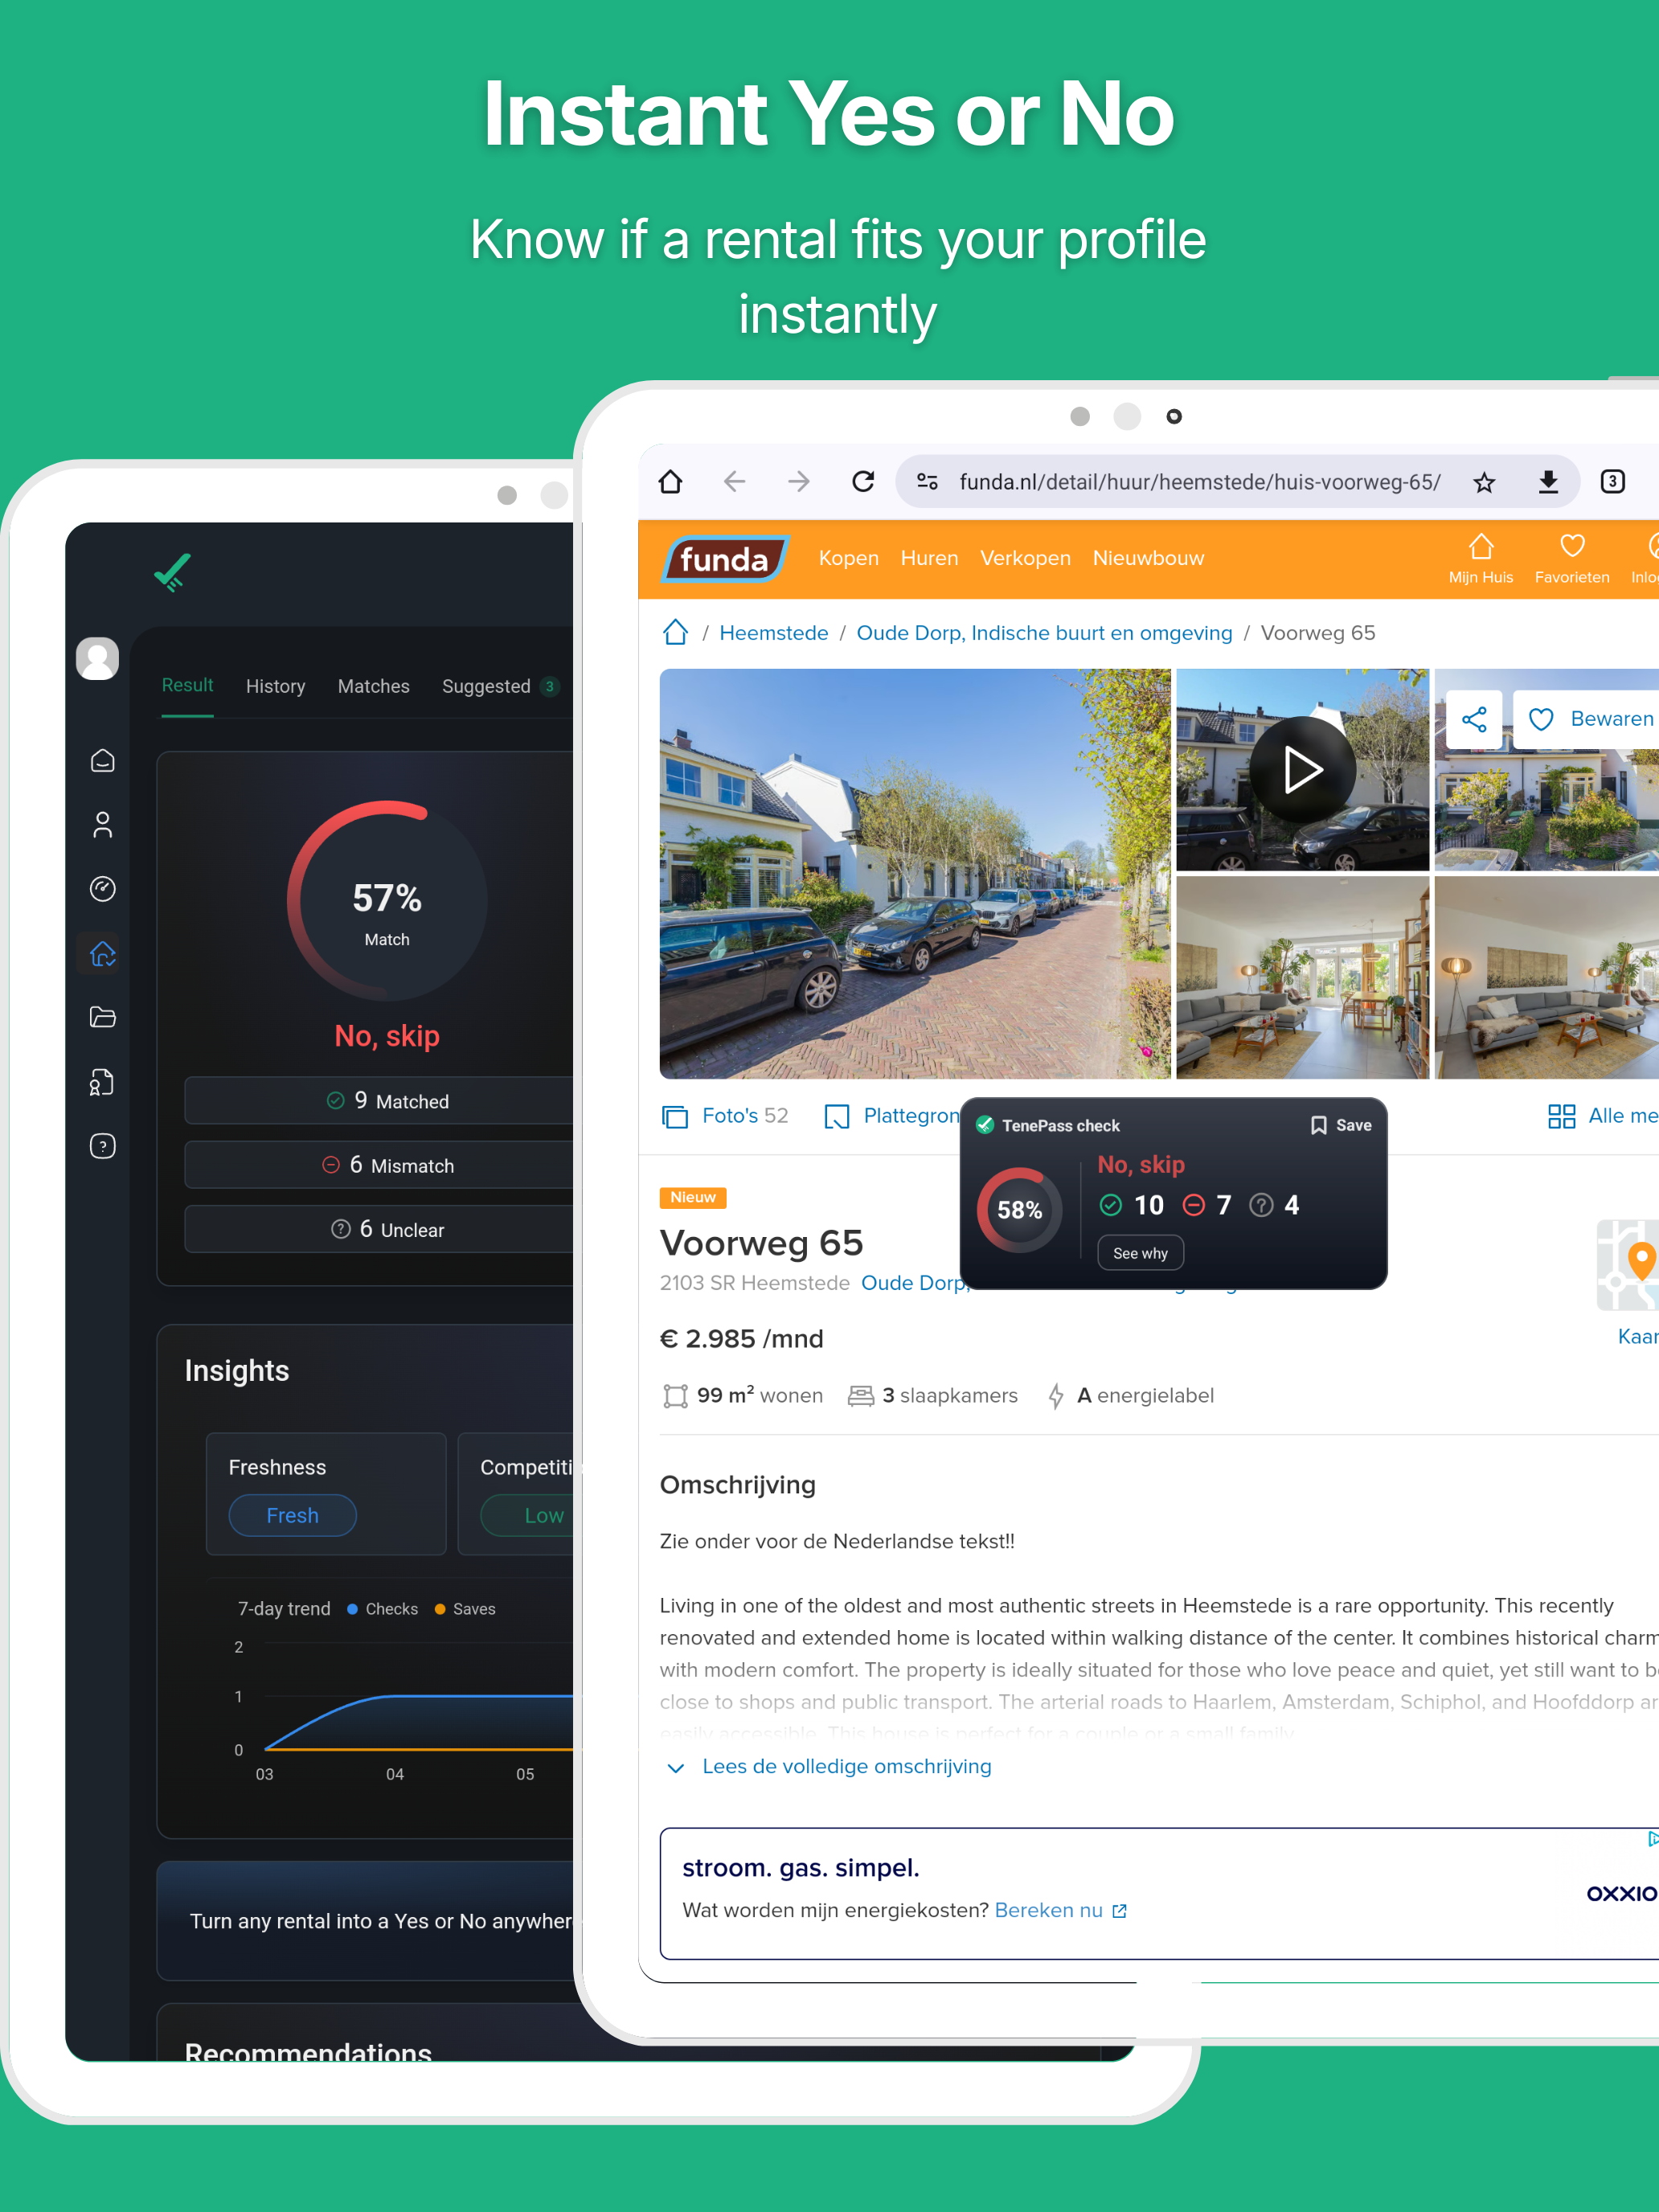The height and width of the screenshot is (2212, 1659).
Task: Click the funda logo
Action: tap(725, 559)
